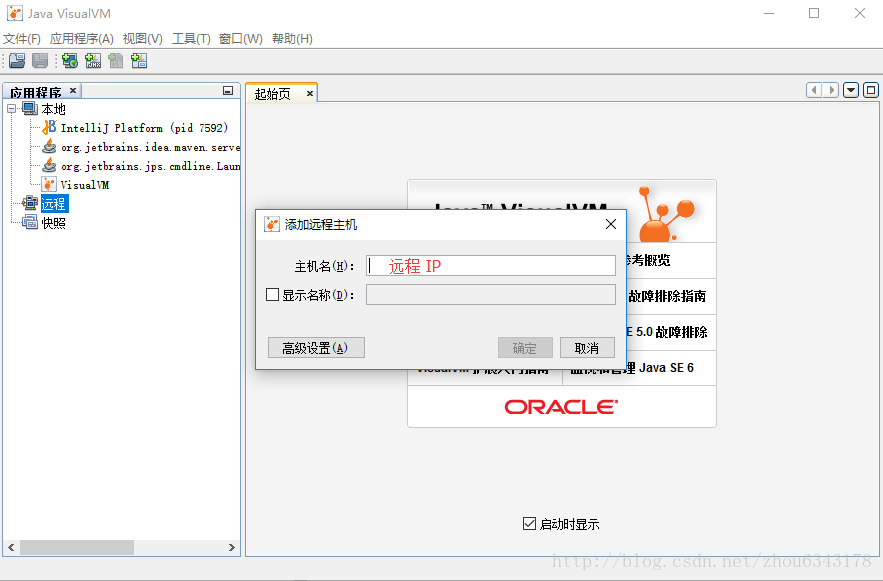
Task: Click the 显示名称(D) text field
Action: point(490,294)
